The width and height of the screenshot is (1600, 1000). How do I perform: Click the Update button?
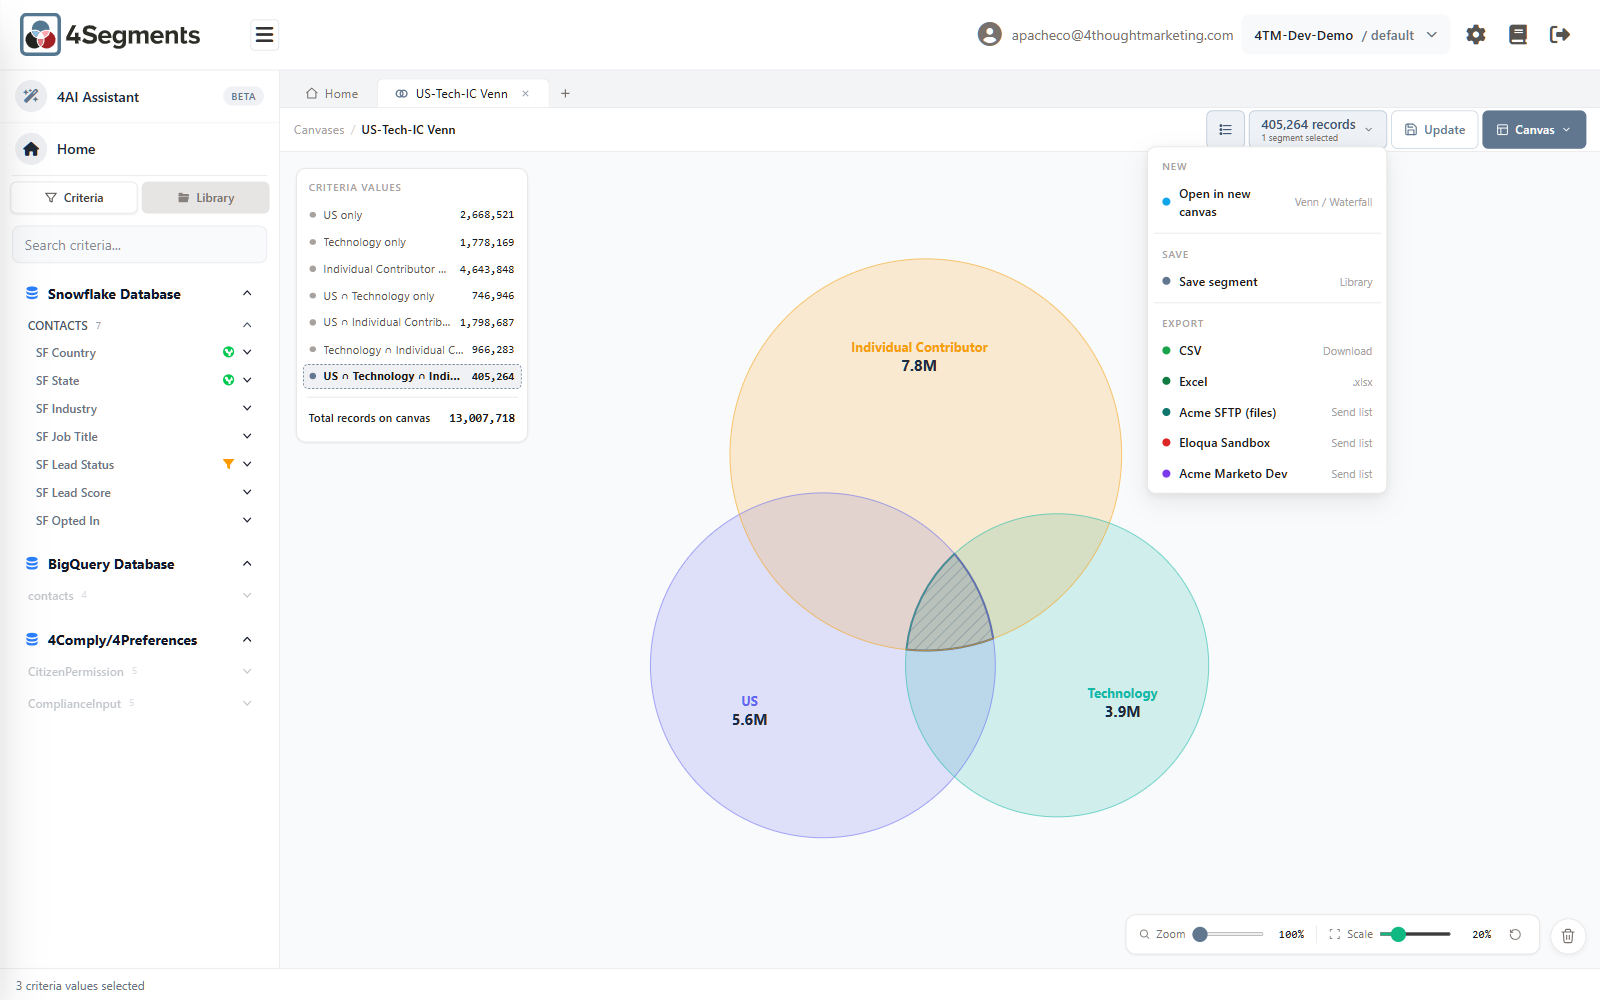coord(1435,130)
